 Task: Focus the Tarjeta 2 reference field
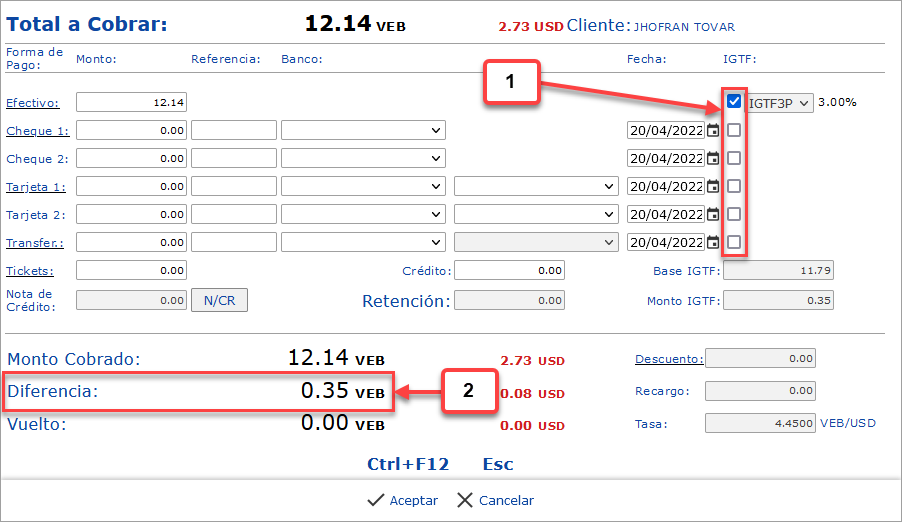tap(234, 214)
